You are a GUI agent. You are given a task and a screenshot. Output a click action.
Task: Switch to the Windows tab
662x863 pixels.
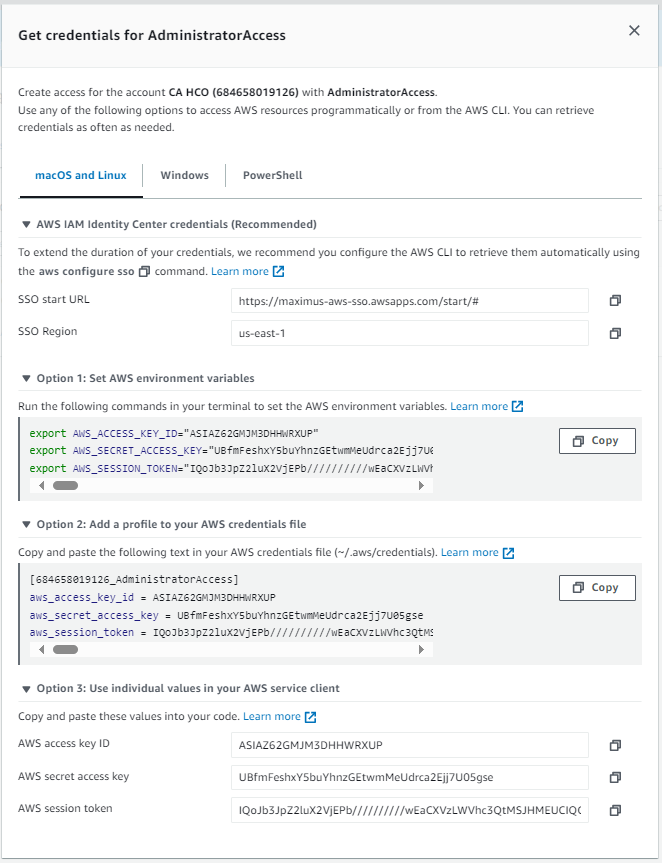click(x=184, y=175)
